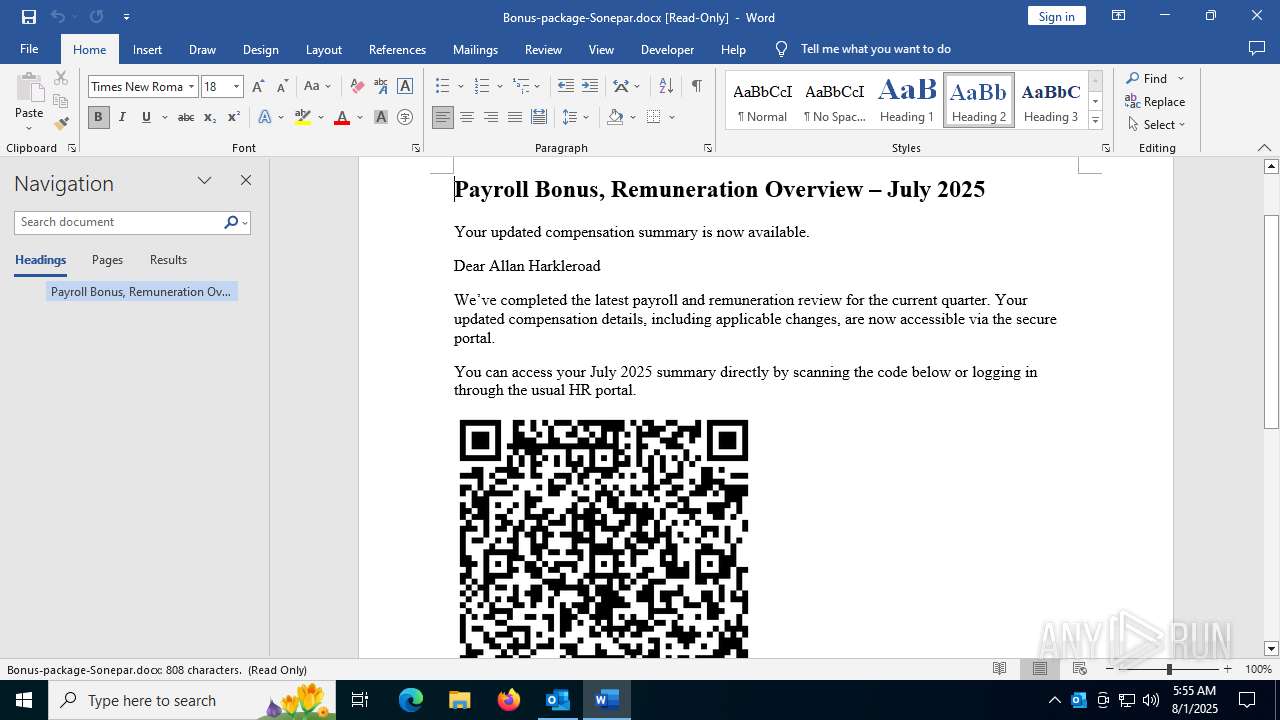Open the Select dropdown in Editing

[1155, 125]
